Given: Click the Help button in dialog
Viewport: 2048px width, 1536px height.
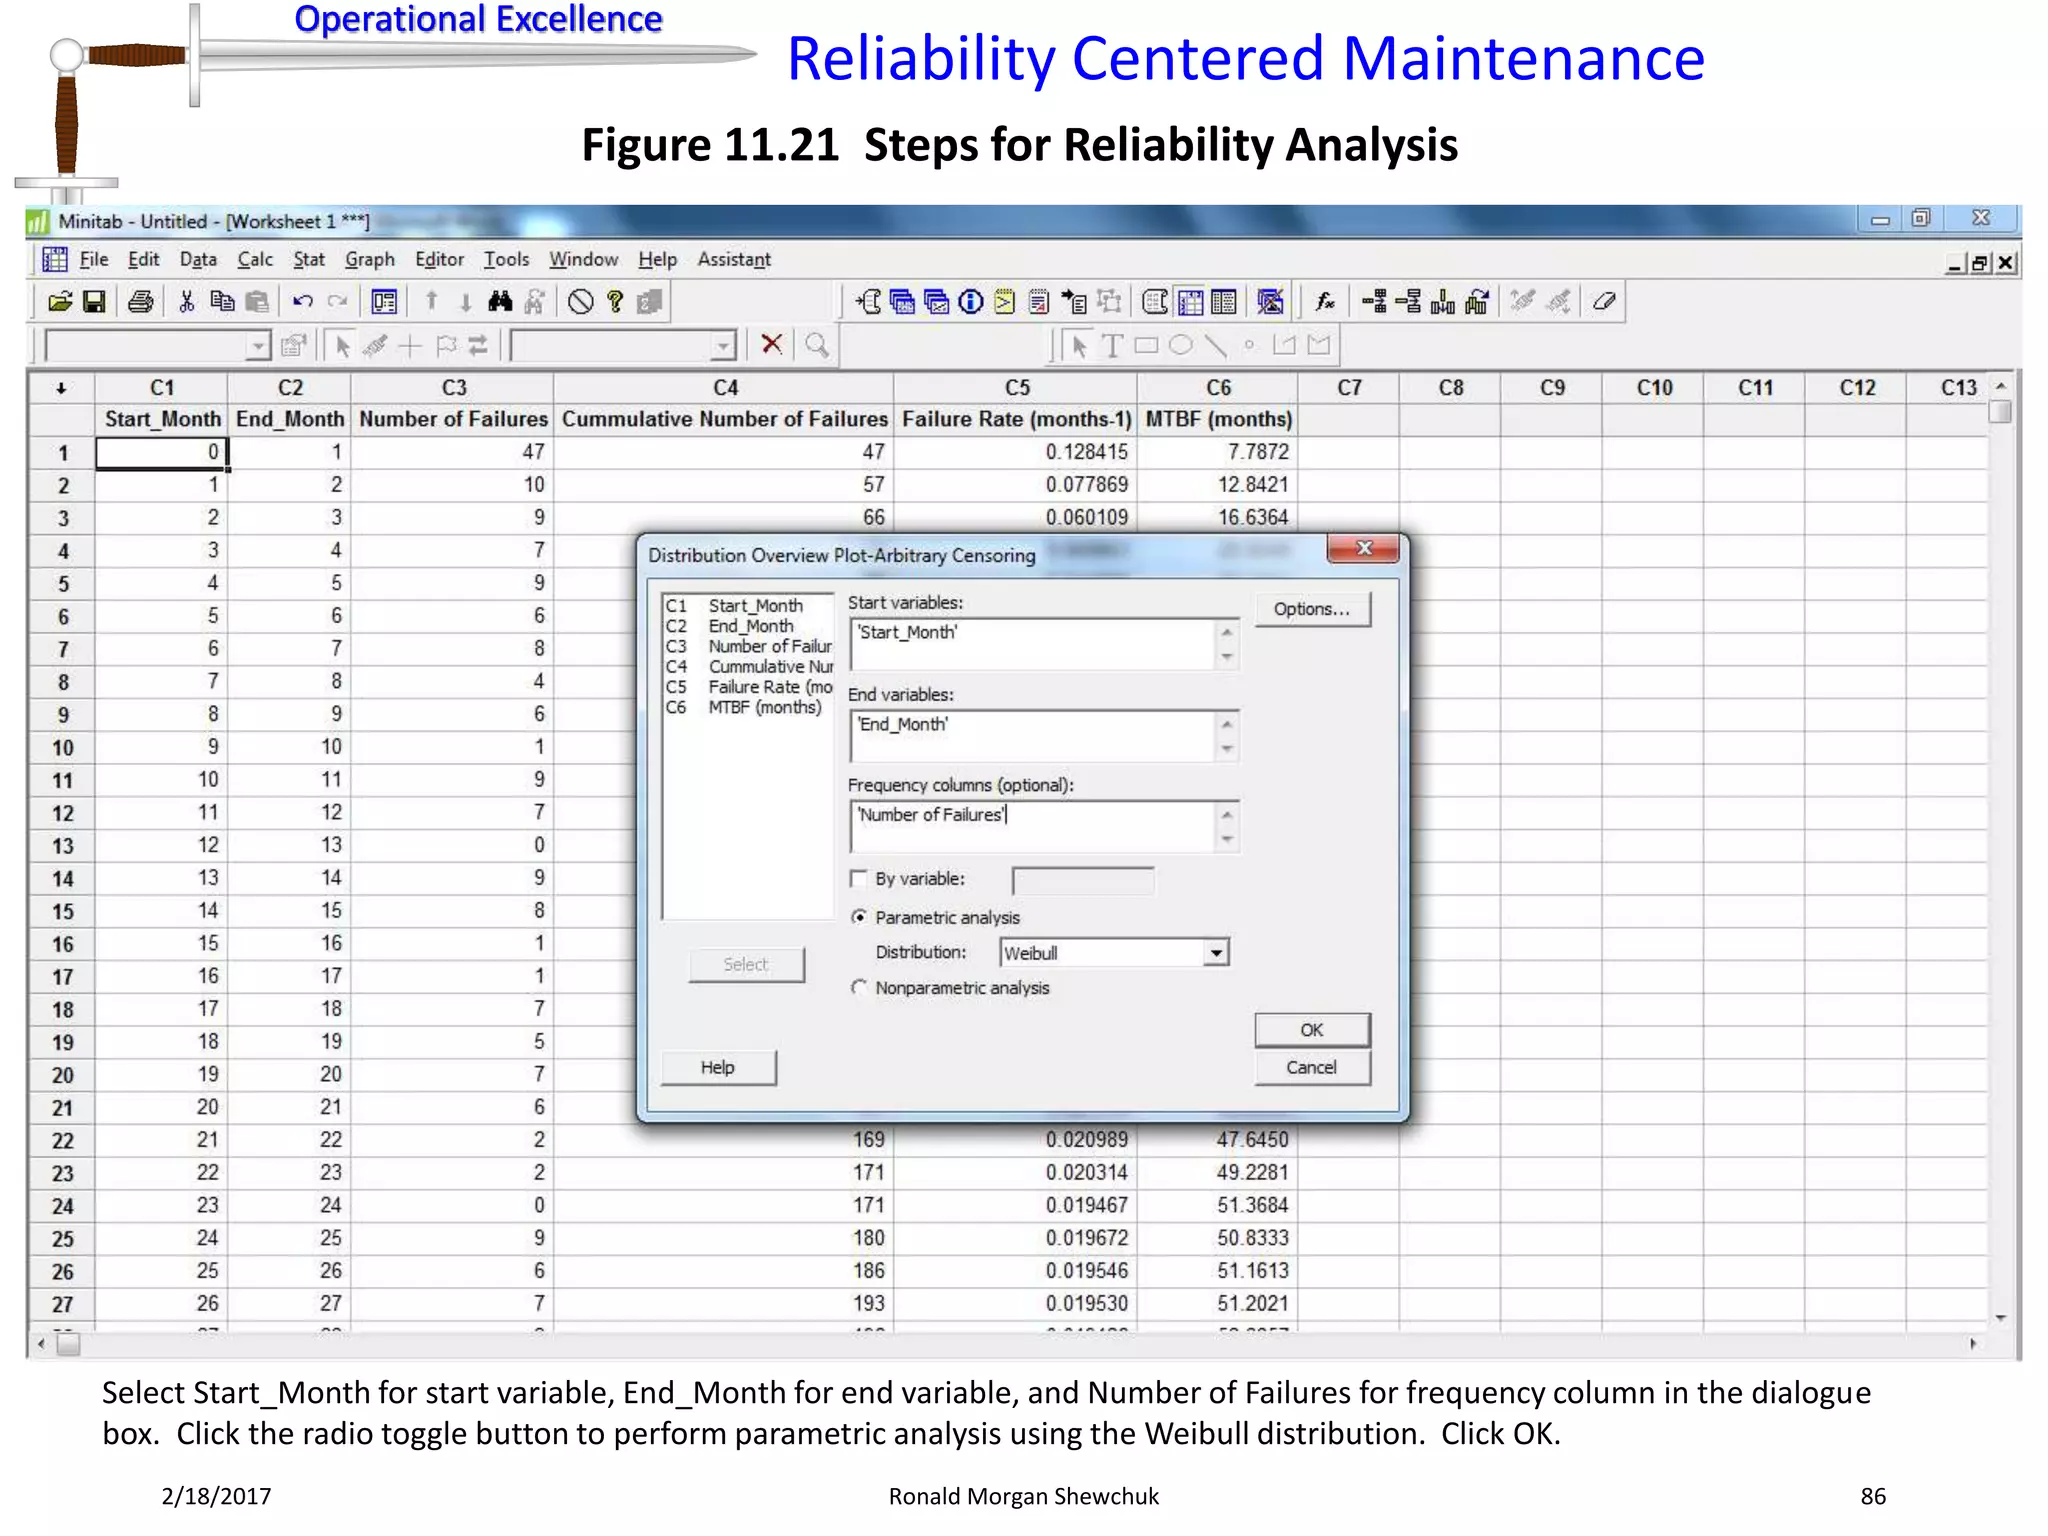Looking at the screenshot, I should click(x=718, y=1068).
